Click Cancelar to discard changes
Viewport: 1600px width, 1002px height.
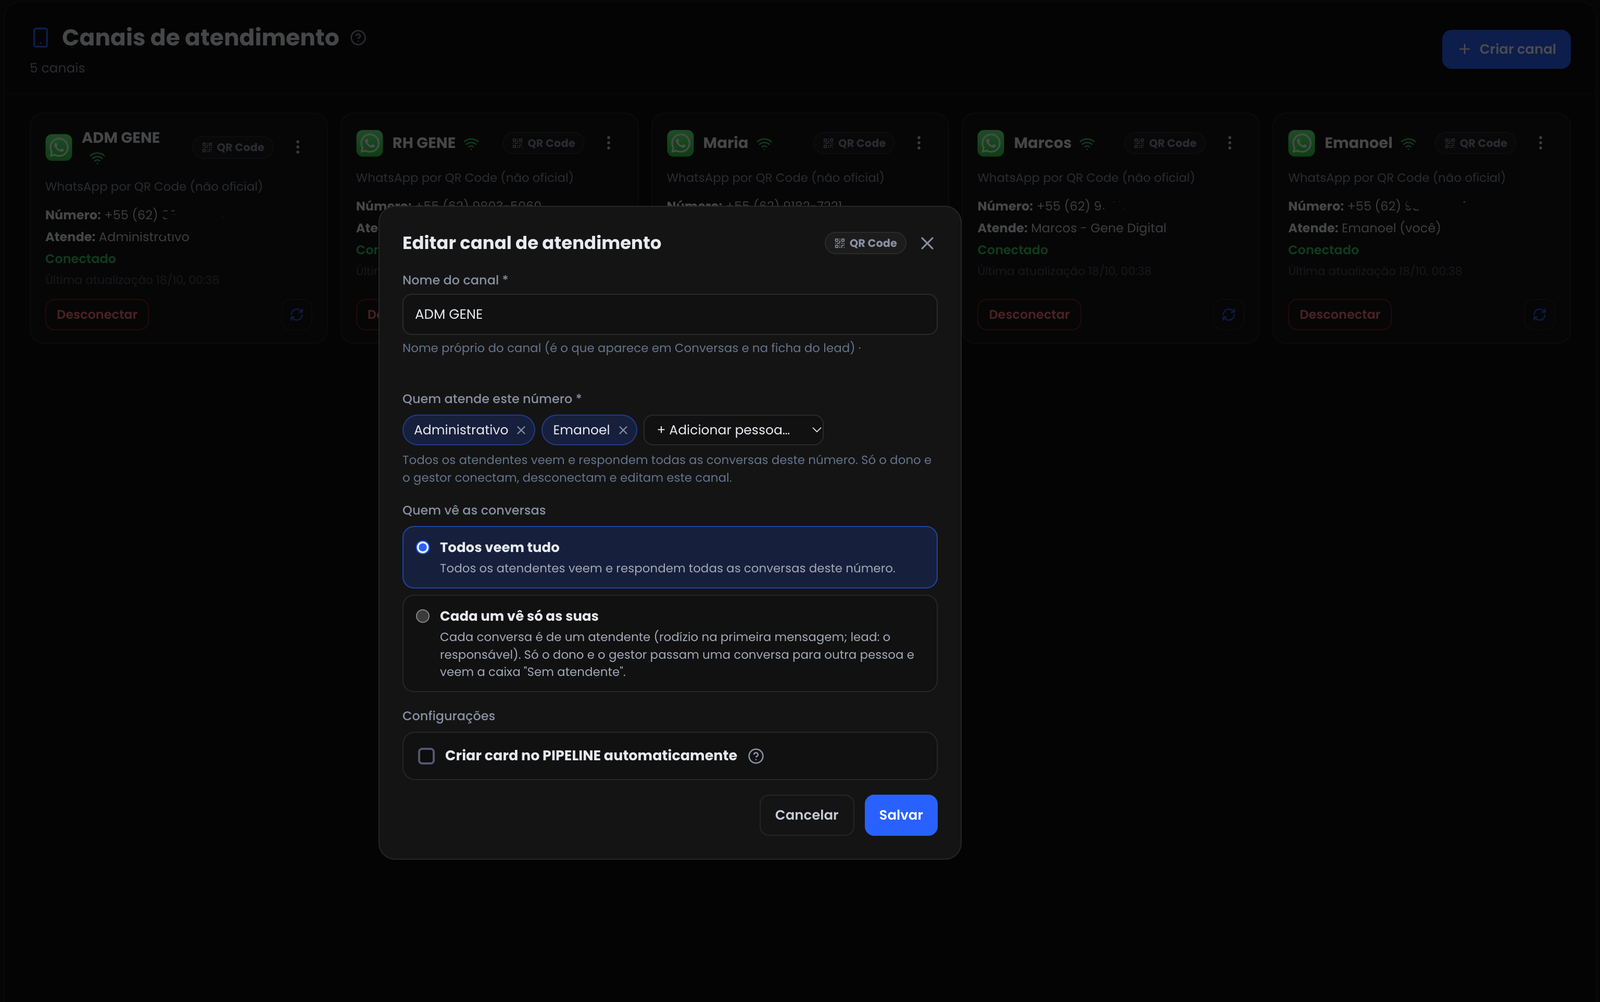click(x=806, y=815)
